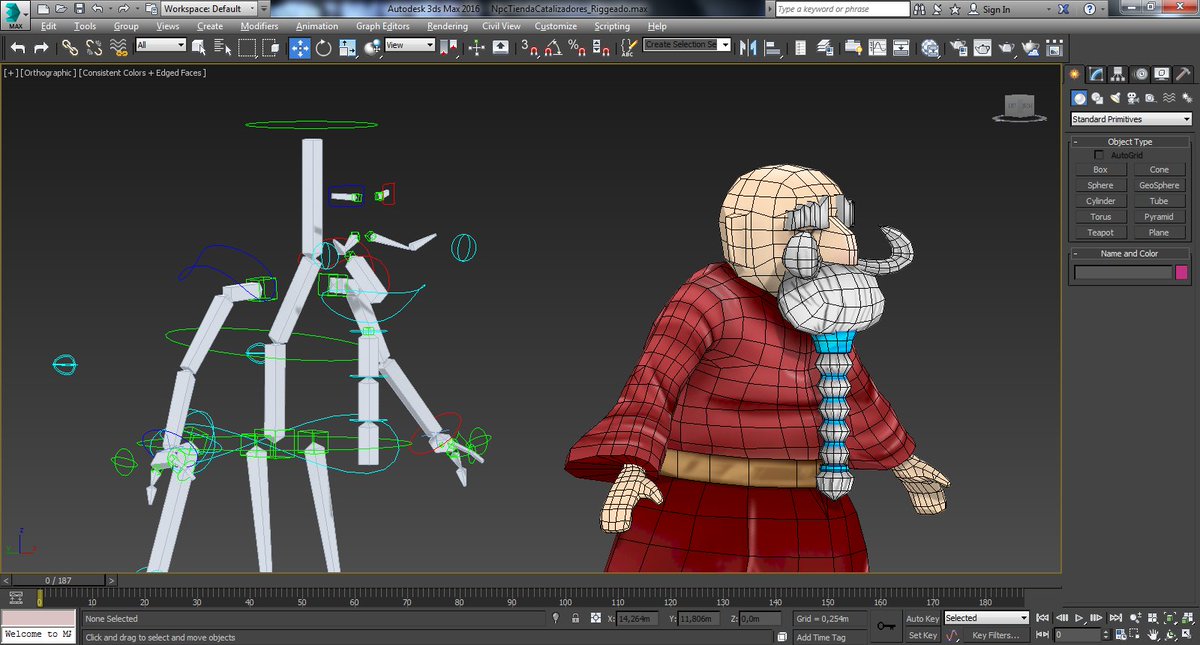Choose the Select Object tool

(x=199, y=47)
